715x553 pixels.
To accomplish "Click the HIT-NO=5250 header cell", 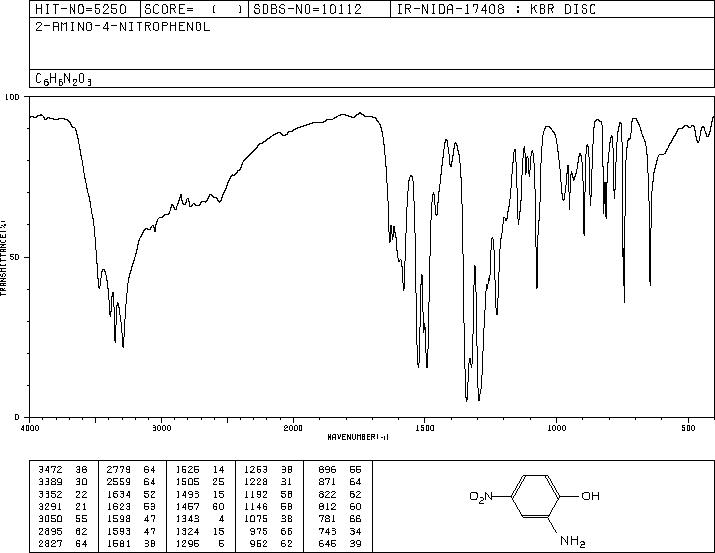I will [x=85, y=9].
